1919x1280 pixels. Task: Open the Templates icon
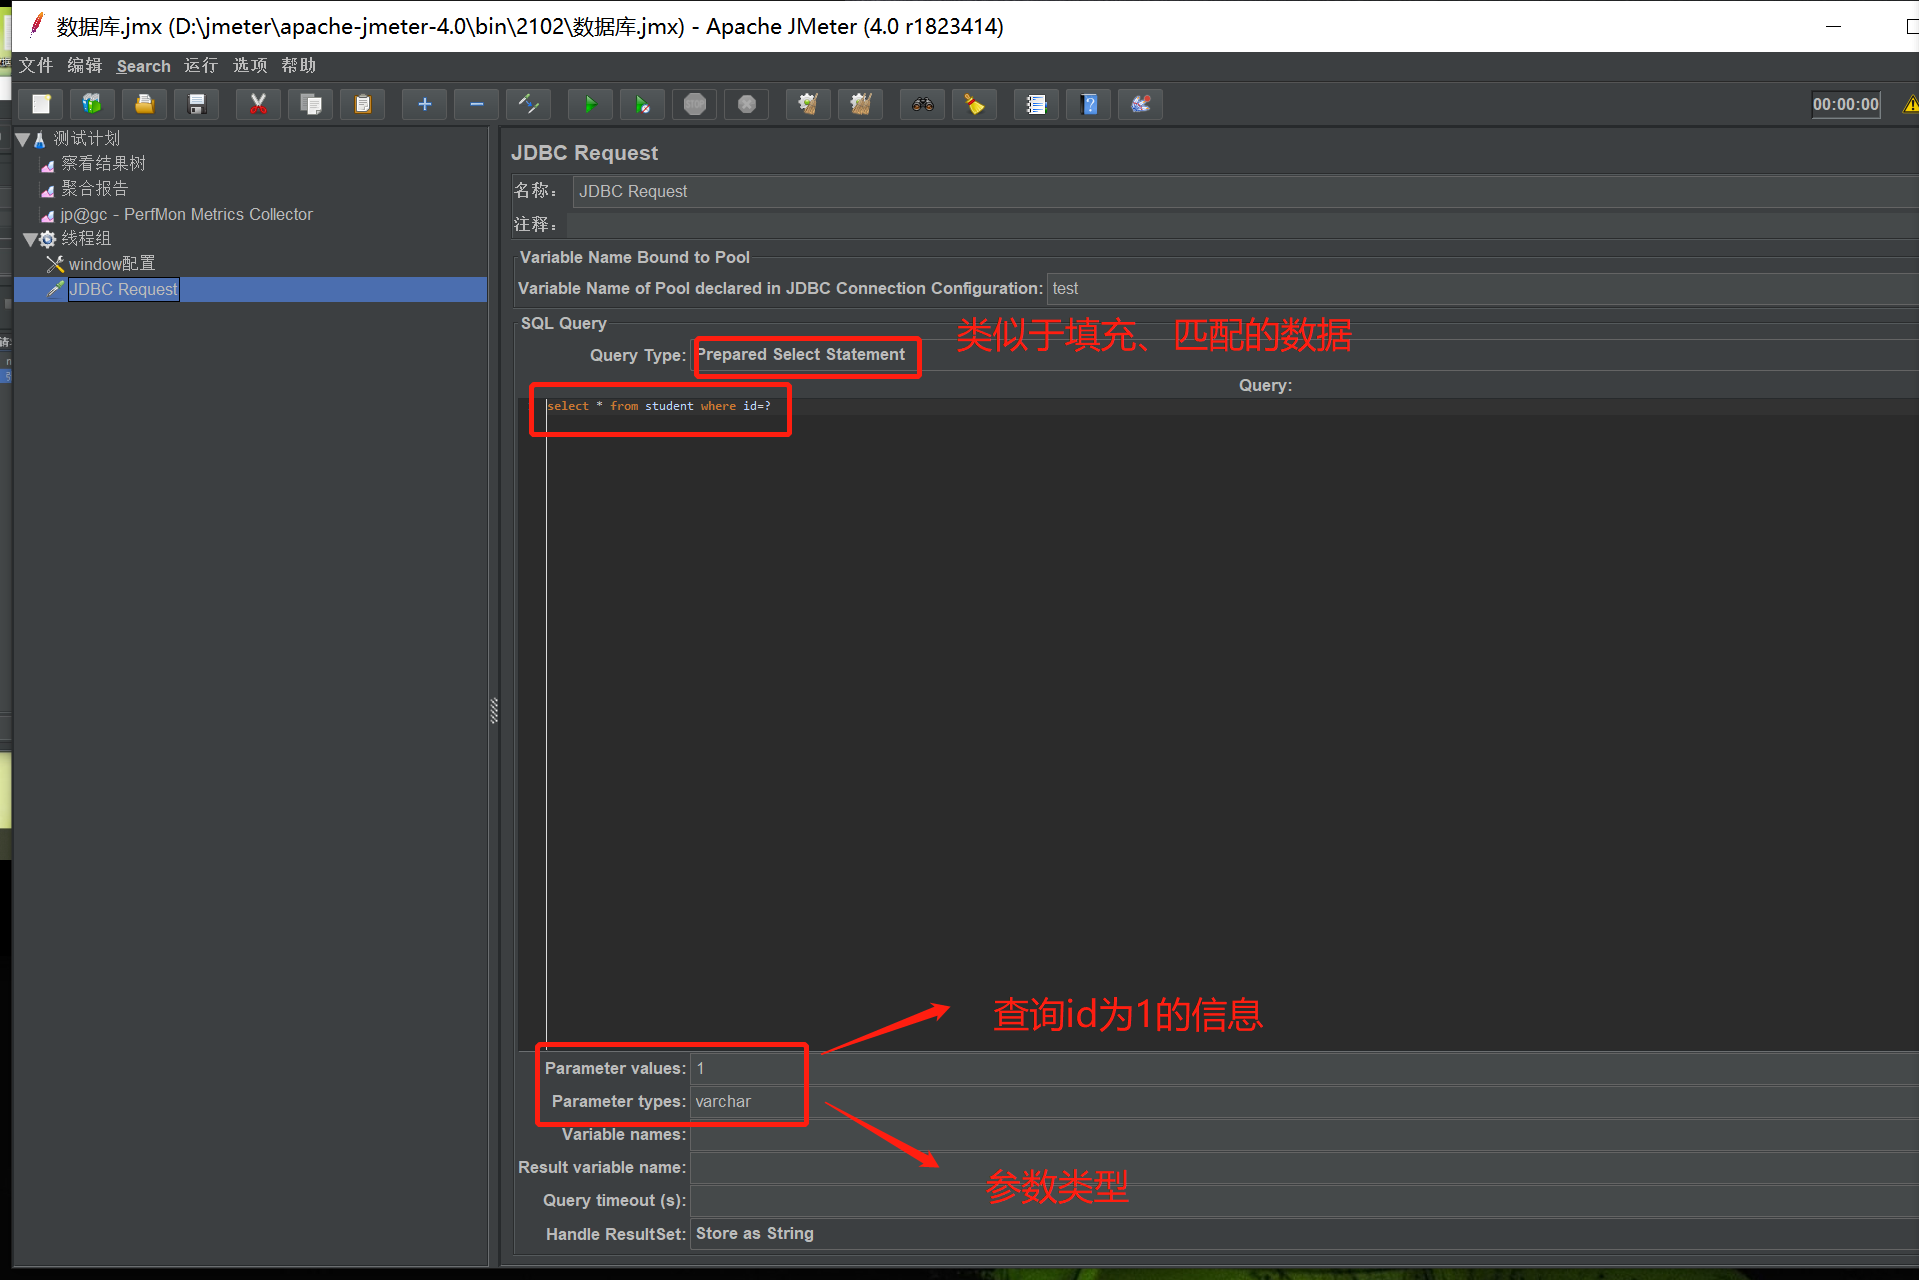tap(92, 104)
